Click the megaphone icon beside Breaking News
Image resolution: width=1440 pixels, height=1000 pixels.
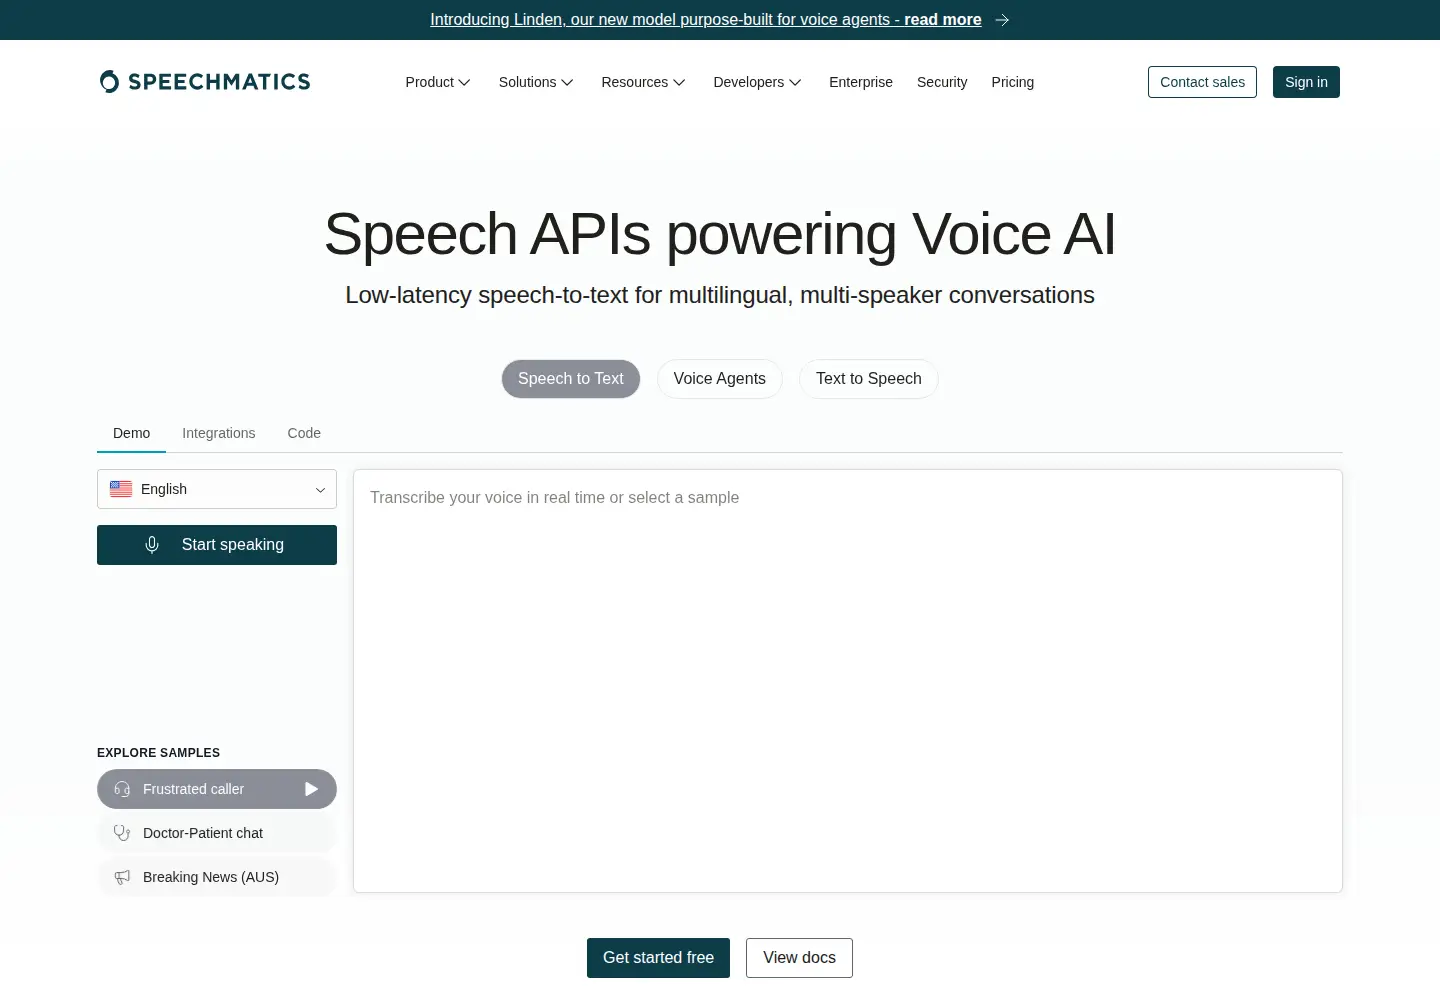122,877
